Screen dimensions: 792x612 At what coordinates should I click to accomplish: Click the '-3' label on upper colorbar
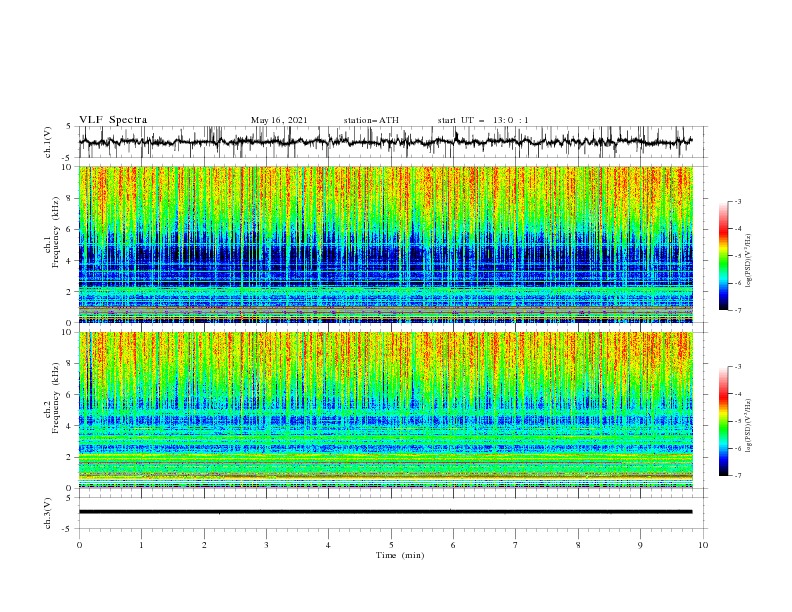coord(737,201)
